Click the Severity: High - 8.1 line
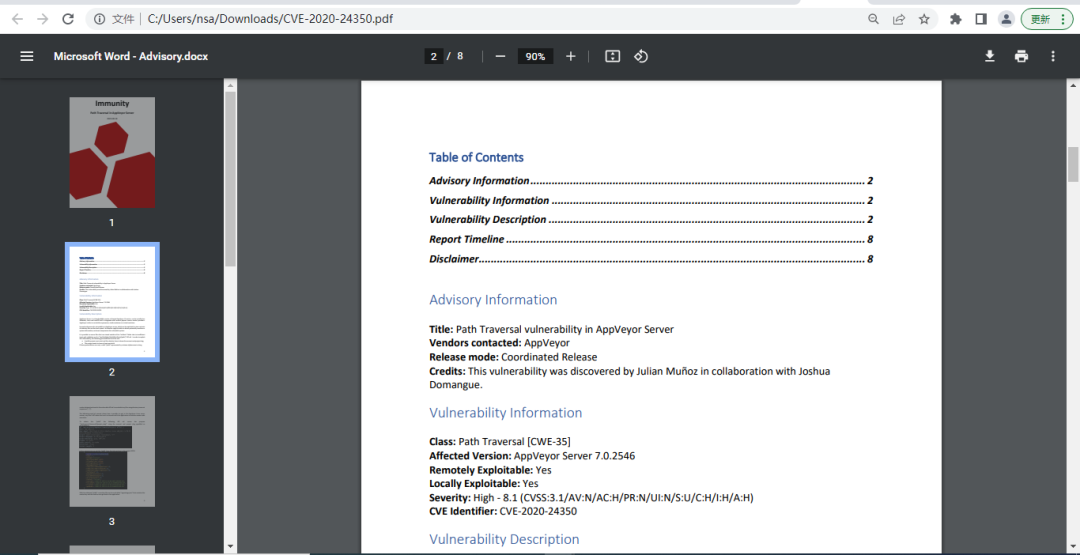 [x=591, y=497]
